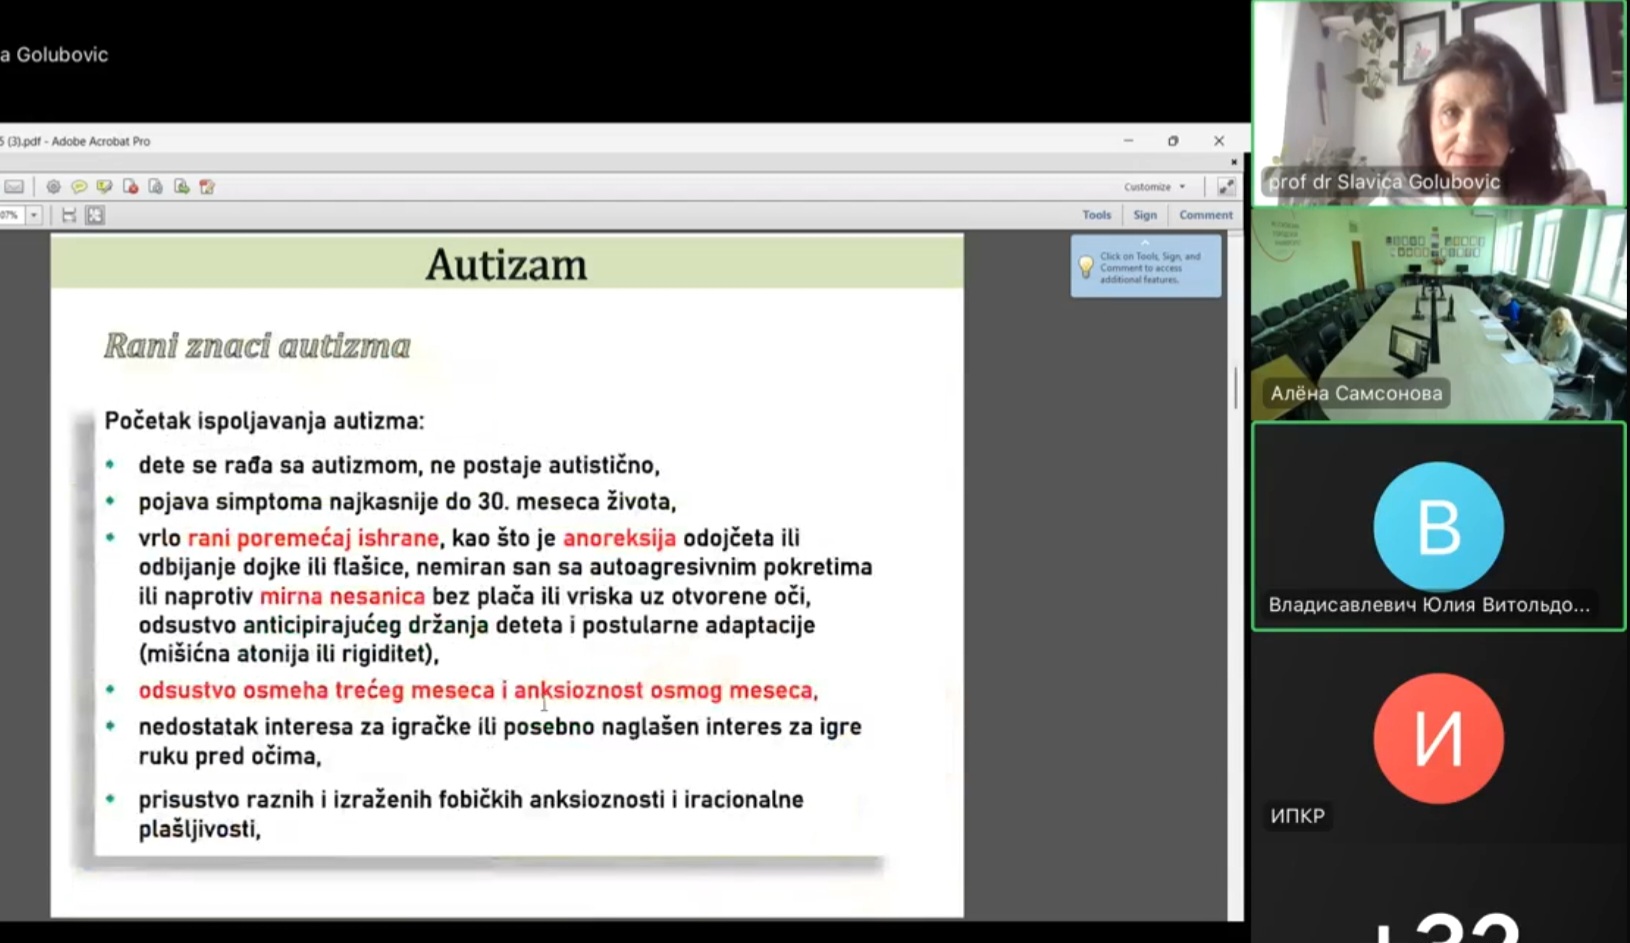Viewport: 1630px width, 943px height.
Task: Collapse the blue tip box using its up chevron
Action: pyautogui.click(x=1145, y=243)
